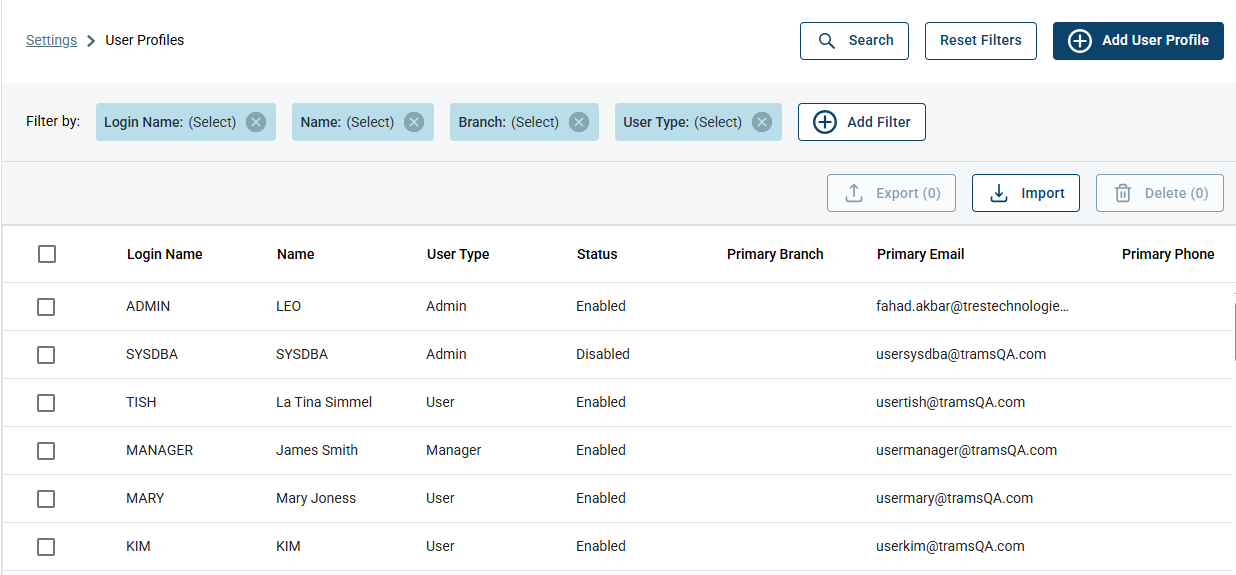Click the Add Filter button label

[x=879, y=122]
